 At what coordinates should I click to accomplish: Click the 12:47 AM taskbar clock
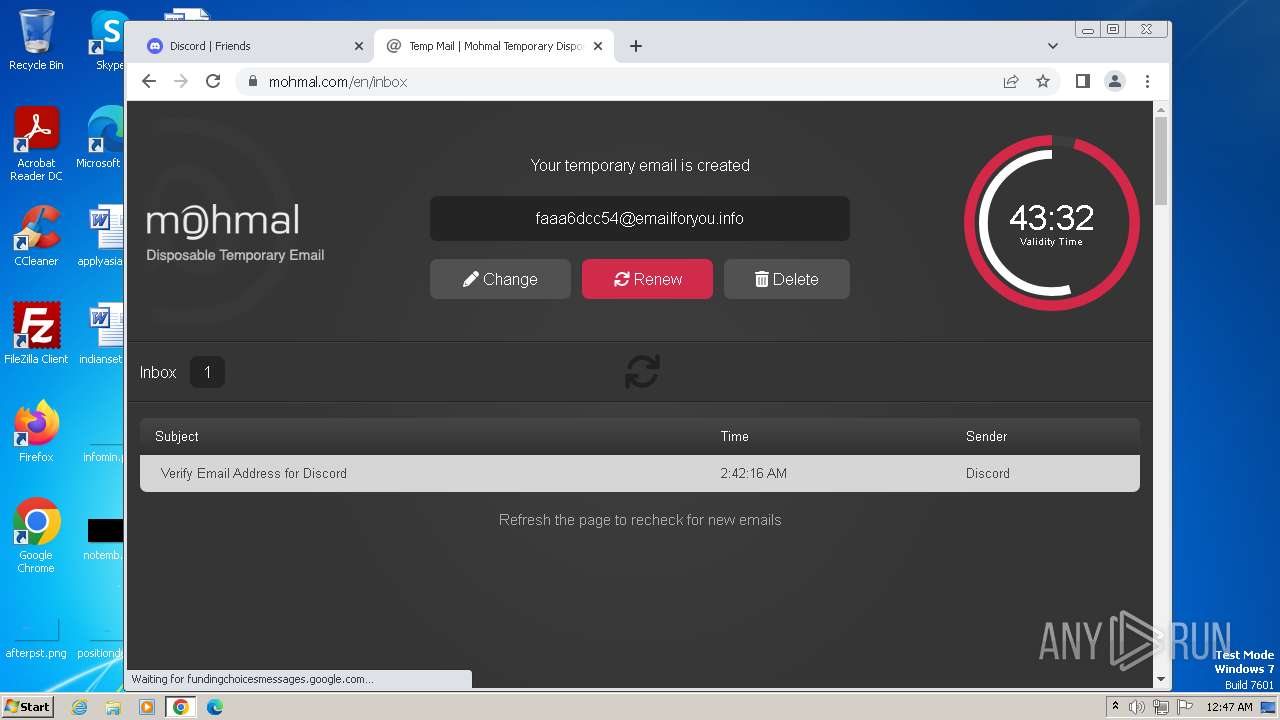(x=1229, y=707)
